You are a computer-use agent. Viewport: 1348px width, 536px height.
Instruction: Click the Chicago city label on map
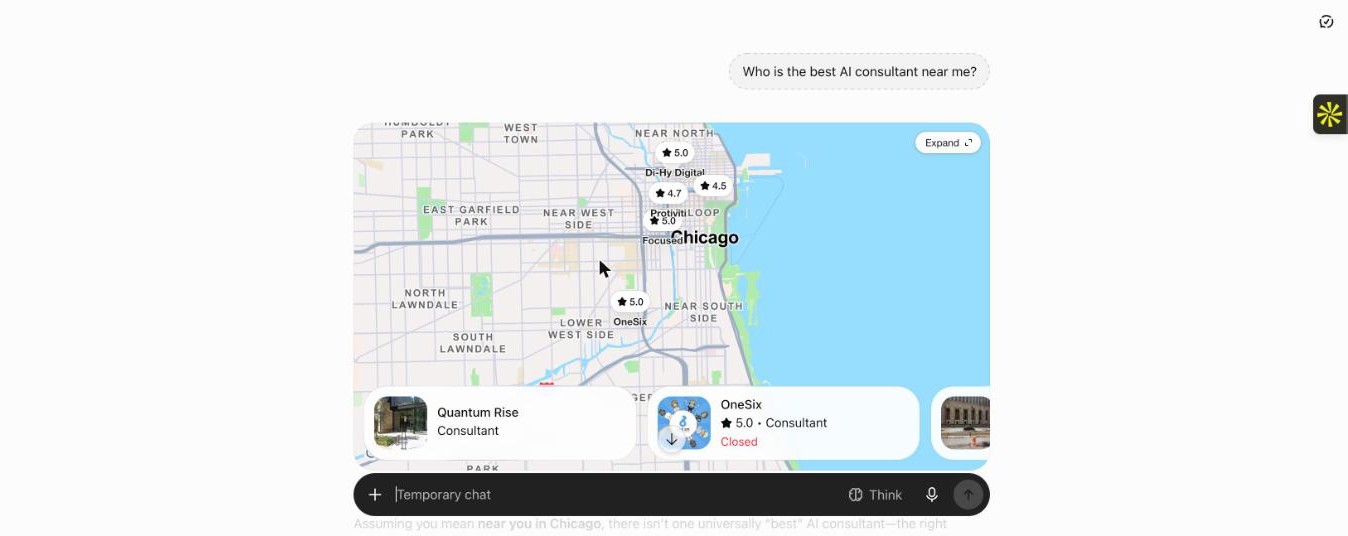tap(705, 237)
